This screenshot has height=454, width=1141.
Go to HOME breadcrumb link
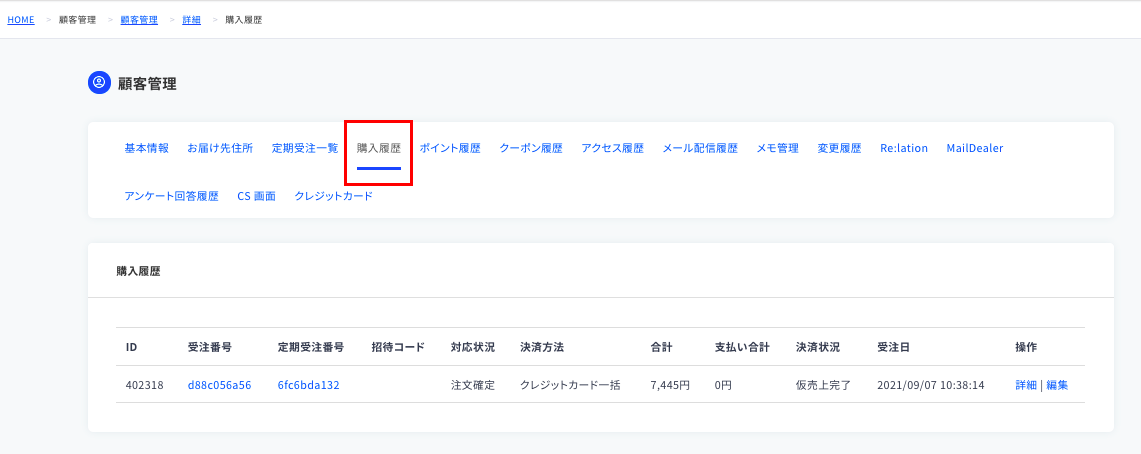pos(21,20)
